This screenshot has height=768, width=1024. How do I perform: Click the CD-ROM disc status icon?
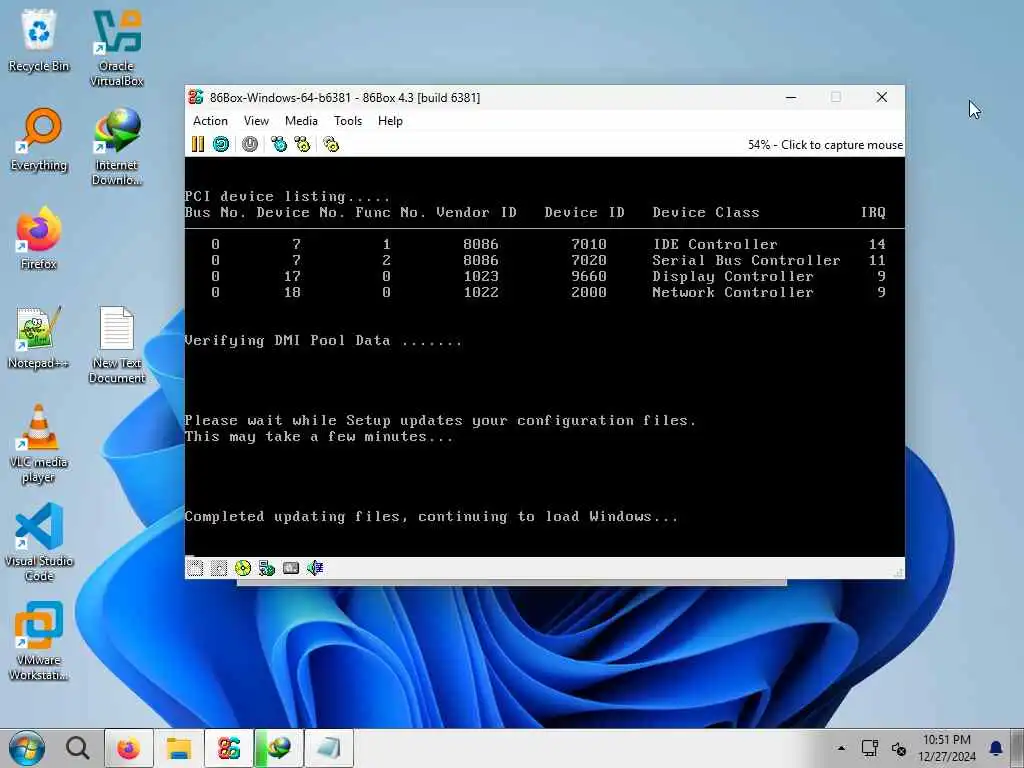click(x=243, y=568)
